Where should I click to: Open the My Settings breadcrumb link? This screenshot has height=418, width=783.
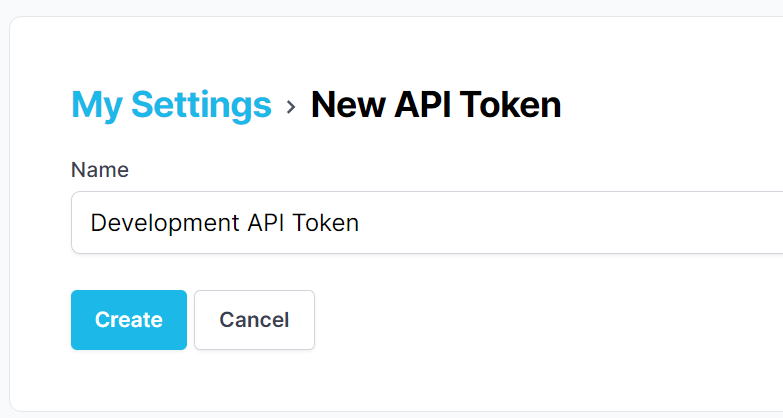click(x=171, y=105)
